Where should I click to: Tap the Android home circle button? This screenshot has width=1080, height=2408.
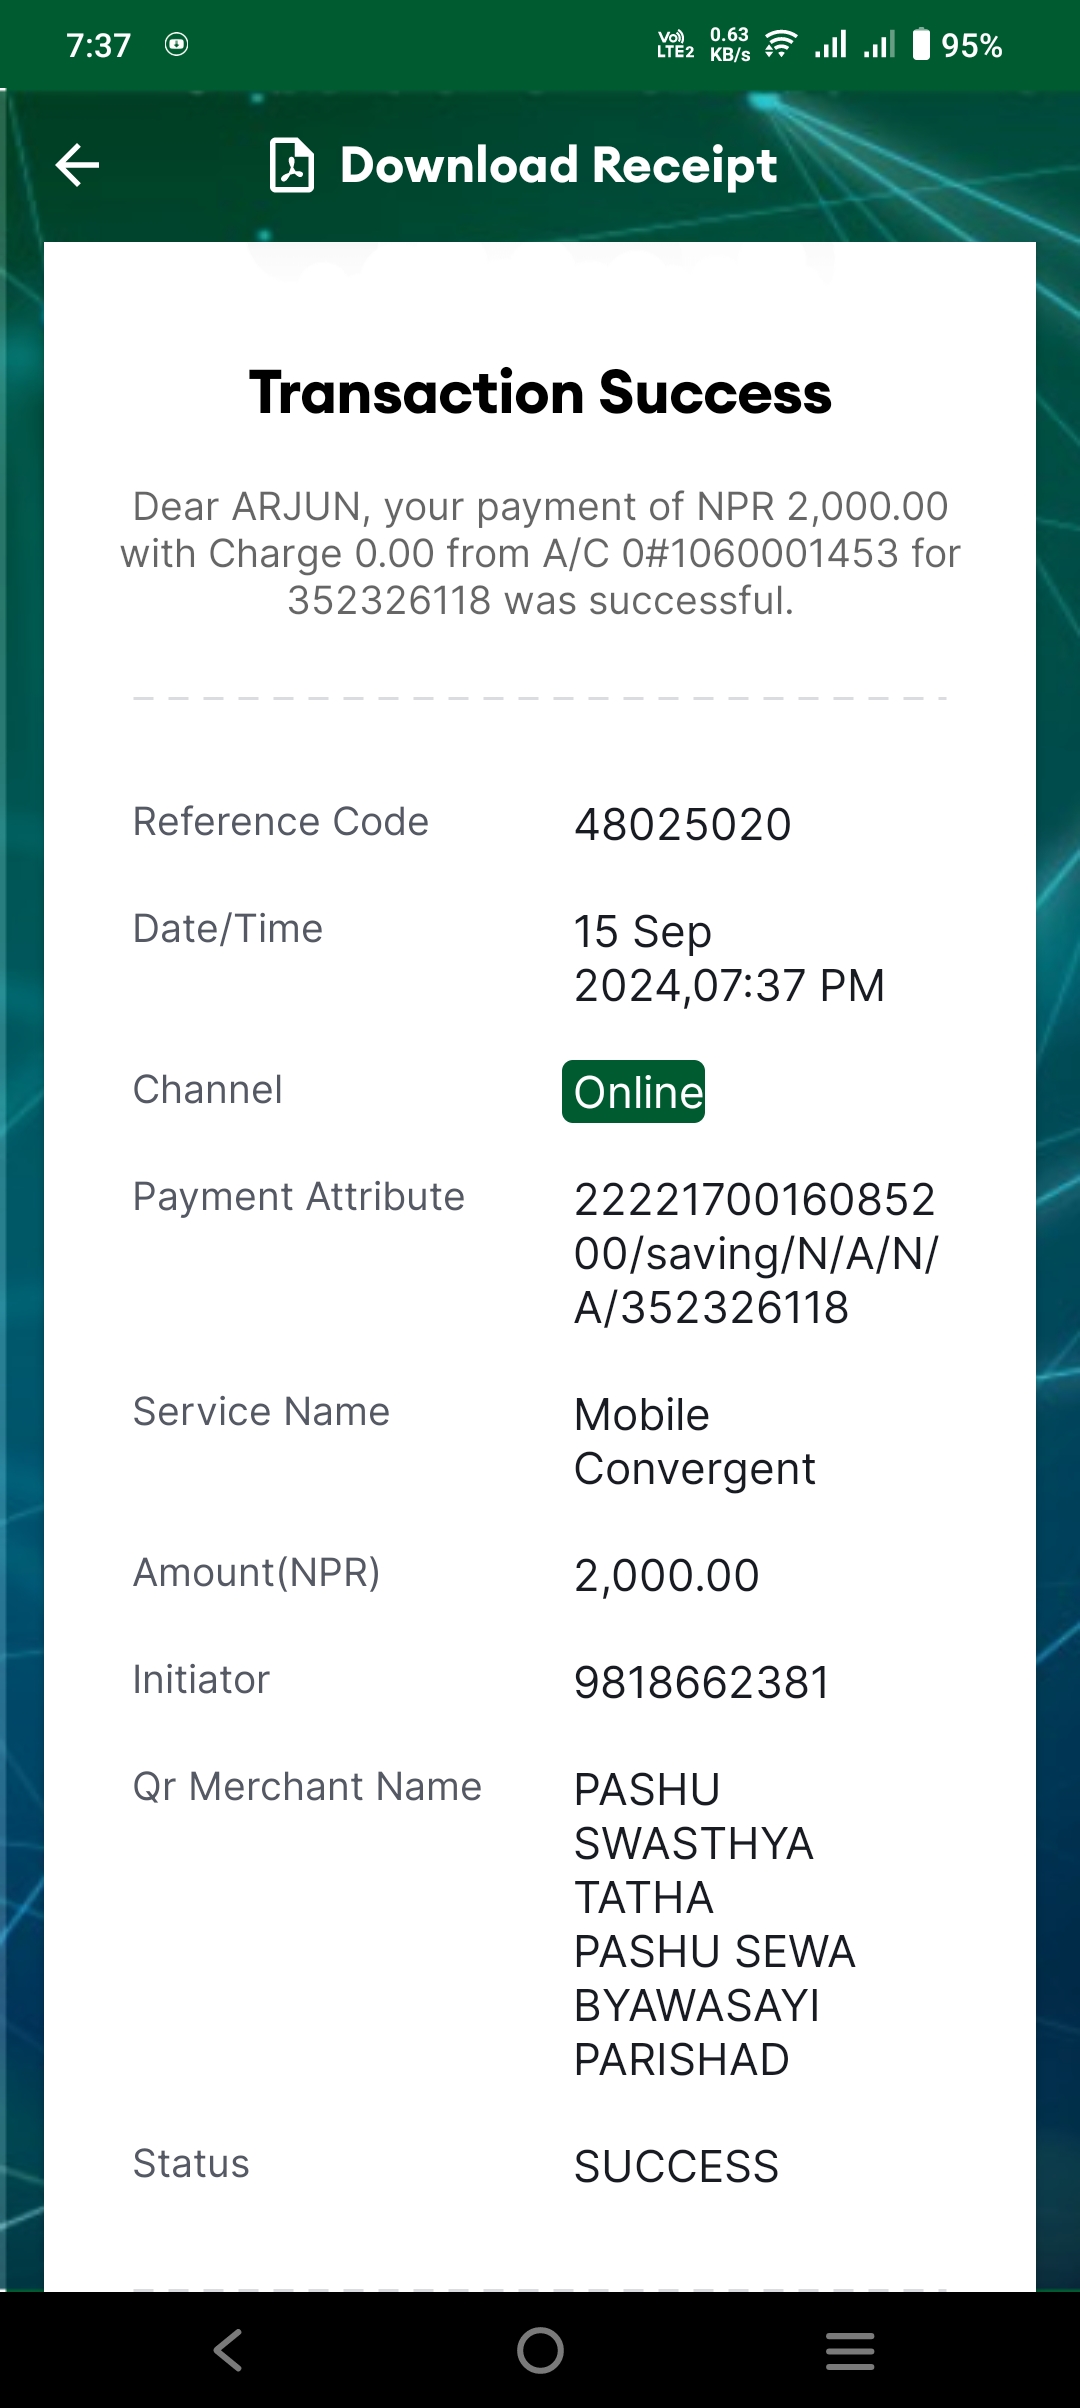coord(540,2350)
